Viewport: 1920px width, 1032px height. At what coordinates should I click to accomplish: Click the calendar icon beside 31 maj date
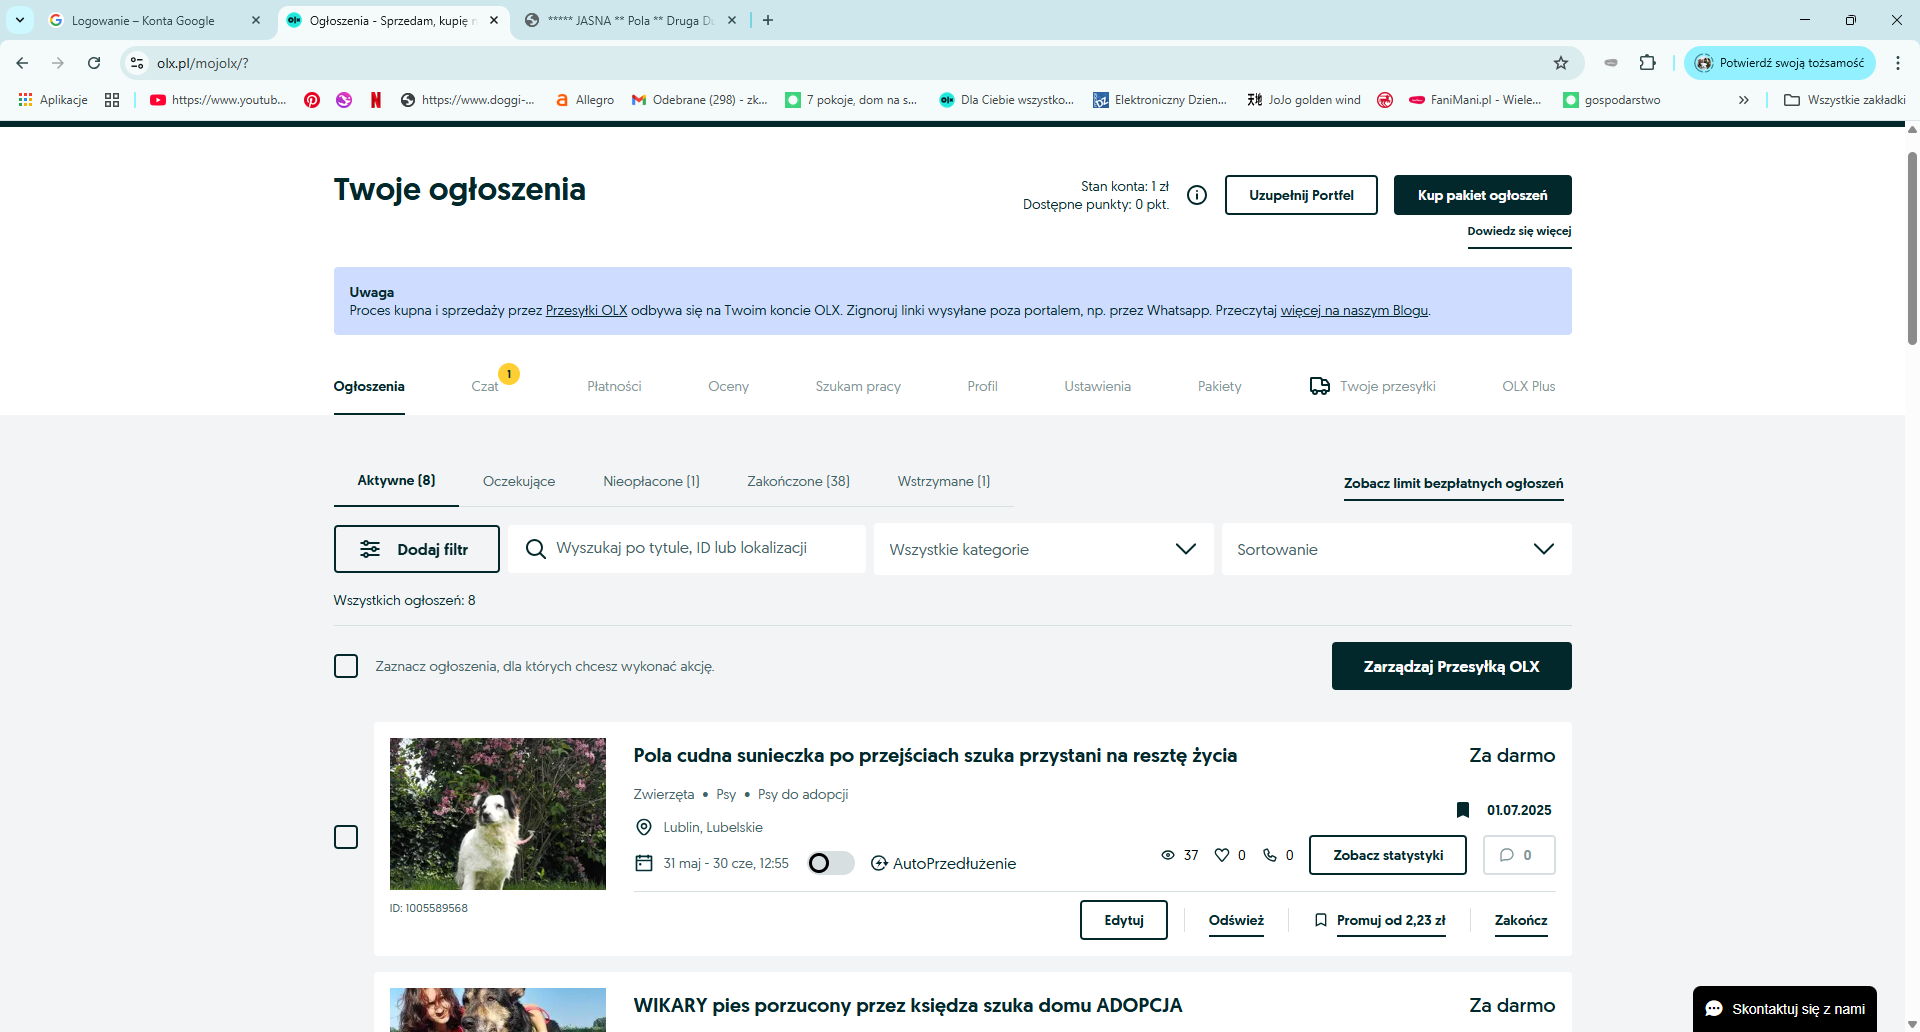(x=644, y=863)
